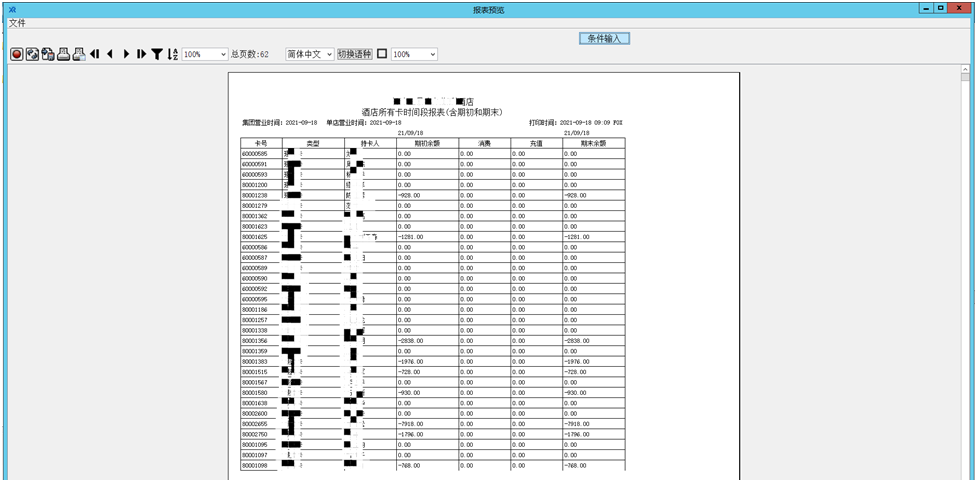Click card number 80001098
Screen dimensions: 977x482
pyautogui.click(x=254, y=465)
